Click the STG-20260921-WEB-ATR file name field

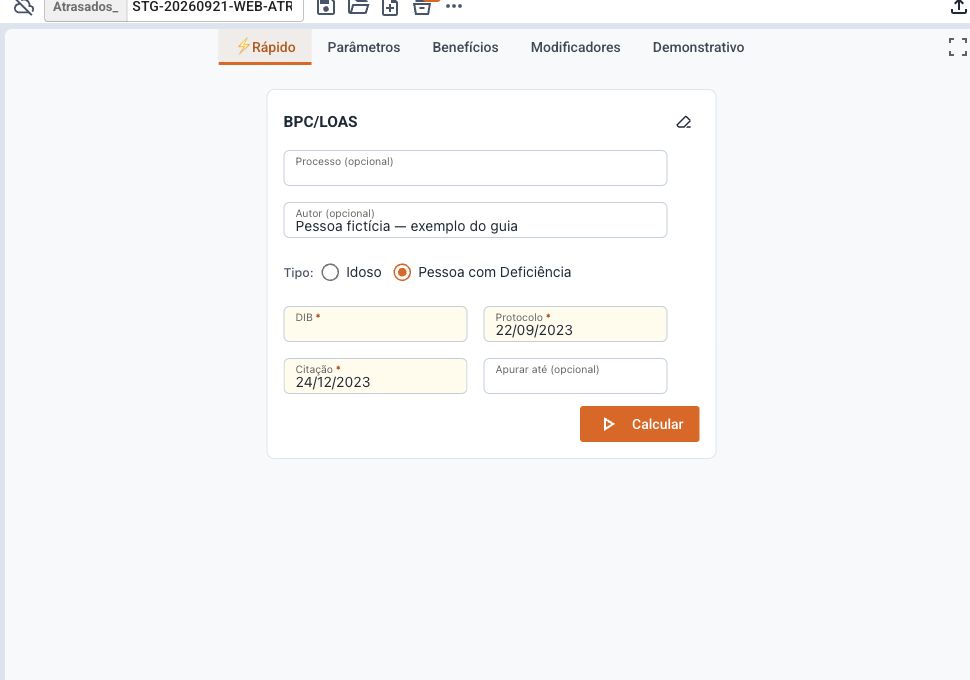pyautogui.click(x=215, y=7)
